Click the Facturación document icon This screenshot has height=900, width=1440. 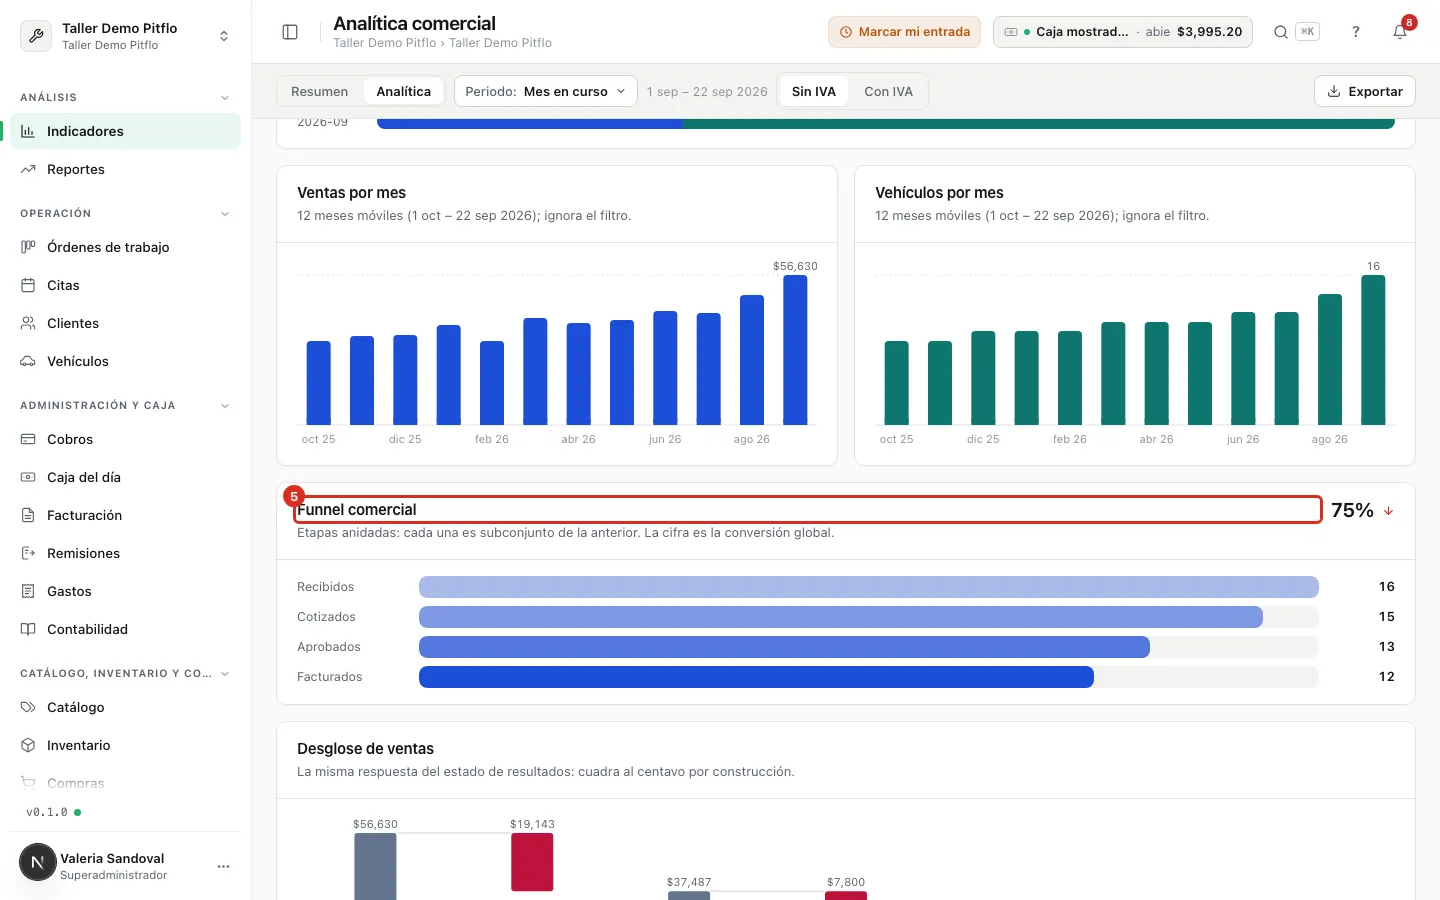pos(28,515)
